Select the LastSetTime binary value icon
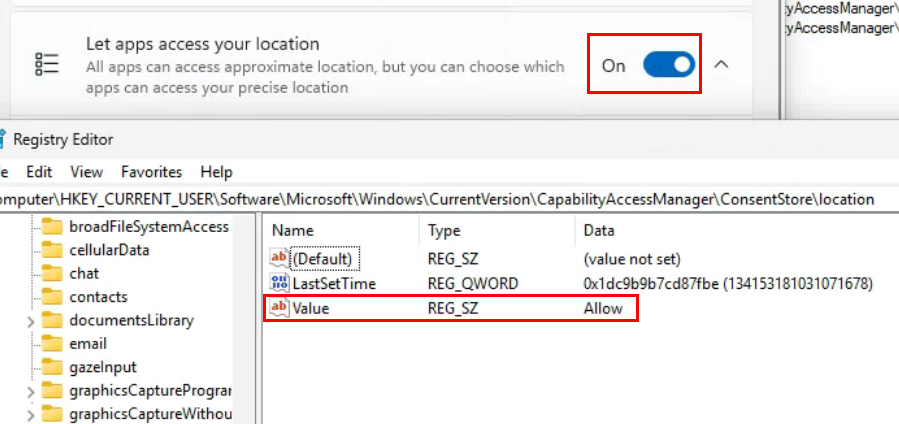The height and width of the screenshot is (424, 899). click(x=279, y=283)
